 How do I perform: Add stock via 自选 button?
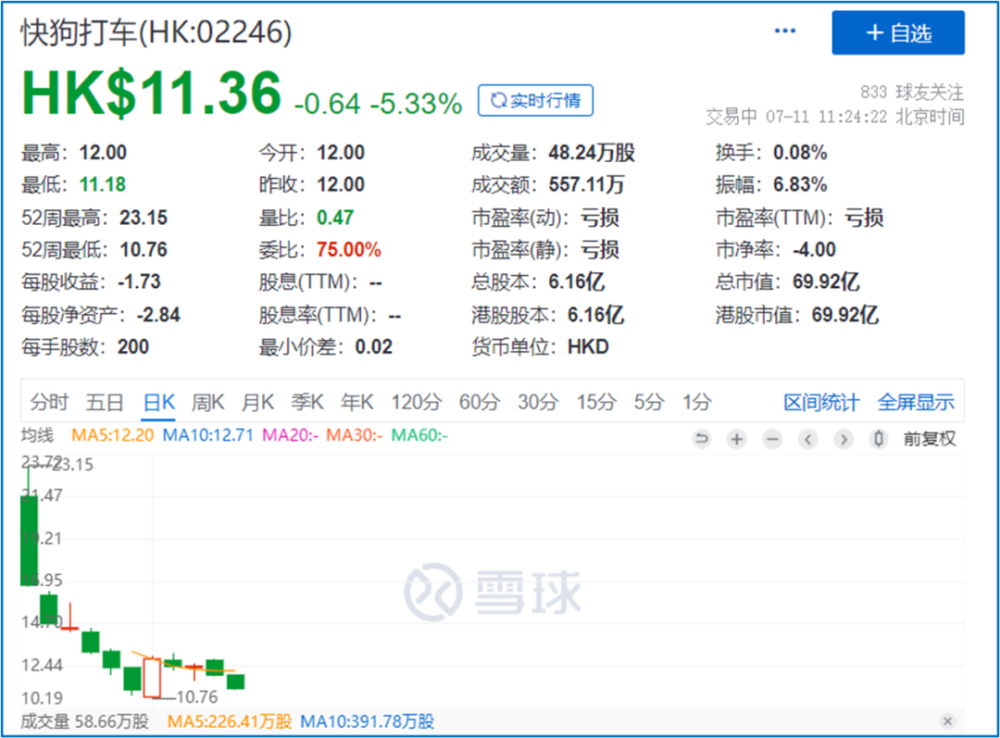click(x=898, y=33)
